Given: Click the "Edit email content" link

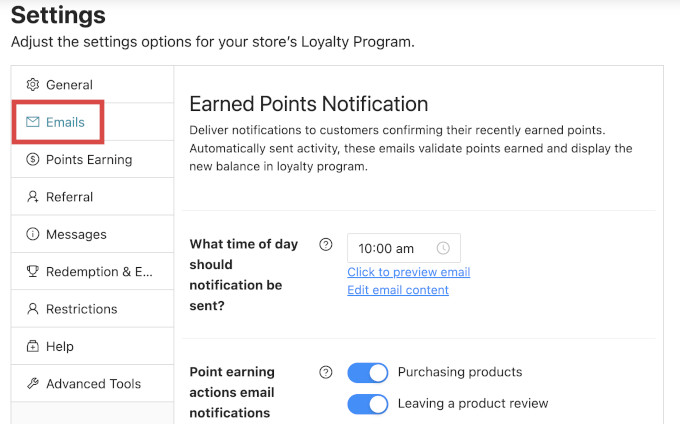Looking at the screenshot, I should (x=398, y=290).
